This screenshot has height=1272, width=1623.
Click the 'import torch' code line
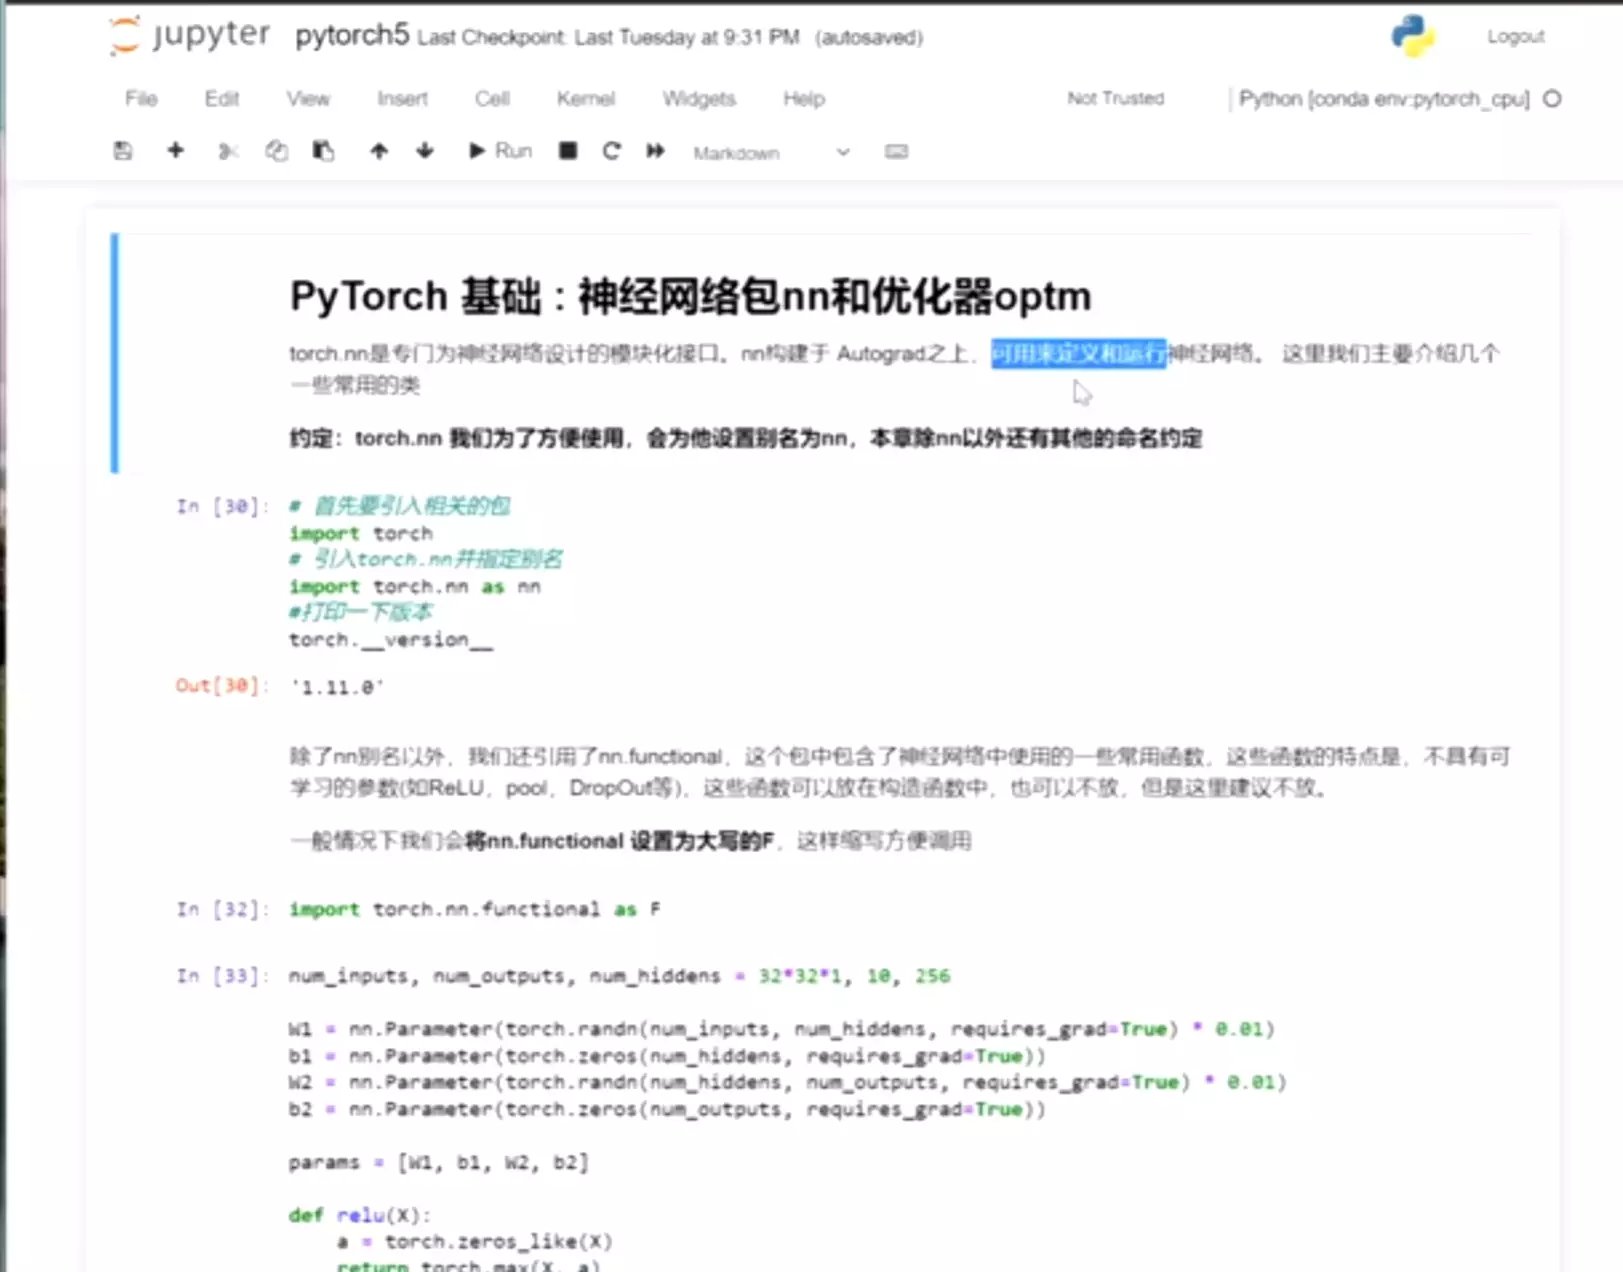(361, 533)
